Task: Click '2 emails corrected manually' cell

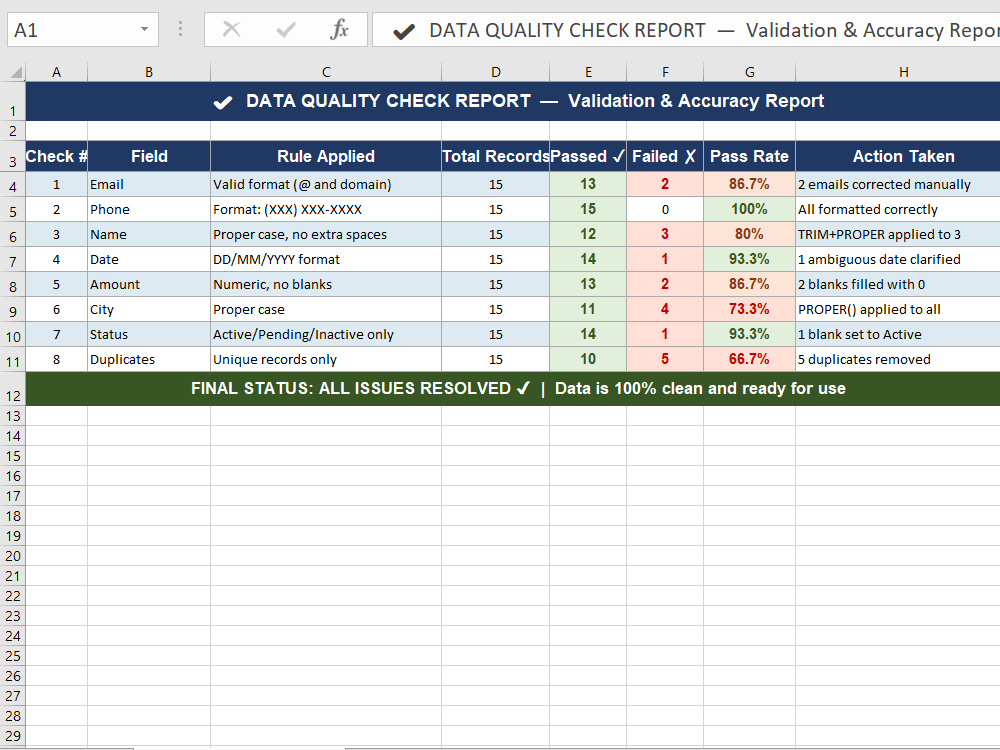Action: [x=898, y=184]
